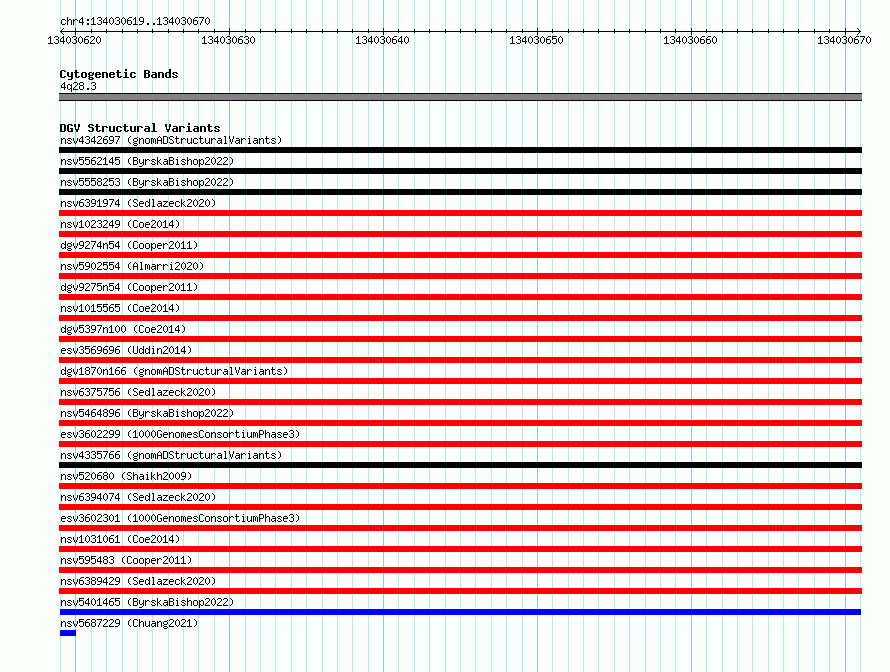Screen dimensions: 890x672
Task: Click the red bar under nsv6389429
Action: coord(460,591)
